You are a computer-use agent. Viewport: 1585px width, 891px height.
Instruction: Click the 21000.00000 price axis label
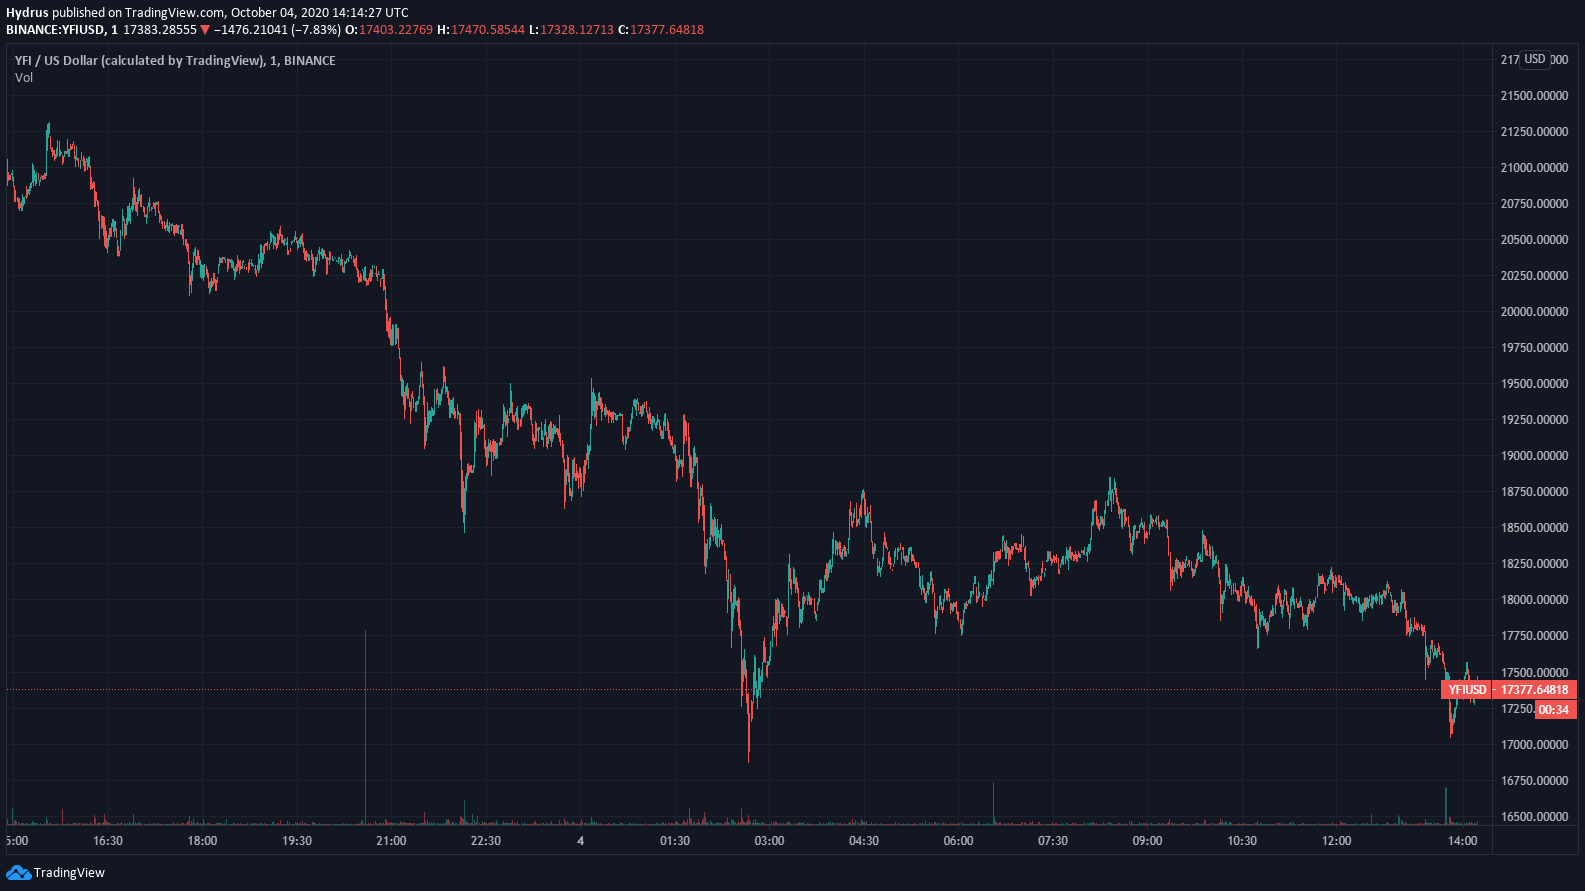pyautogui.click(x=1534, y=168)
